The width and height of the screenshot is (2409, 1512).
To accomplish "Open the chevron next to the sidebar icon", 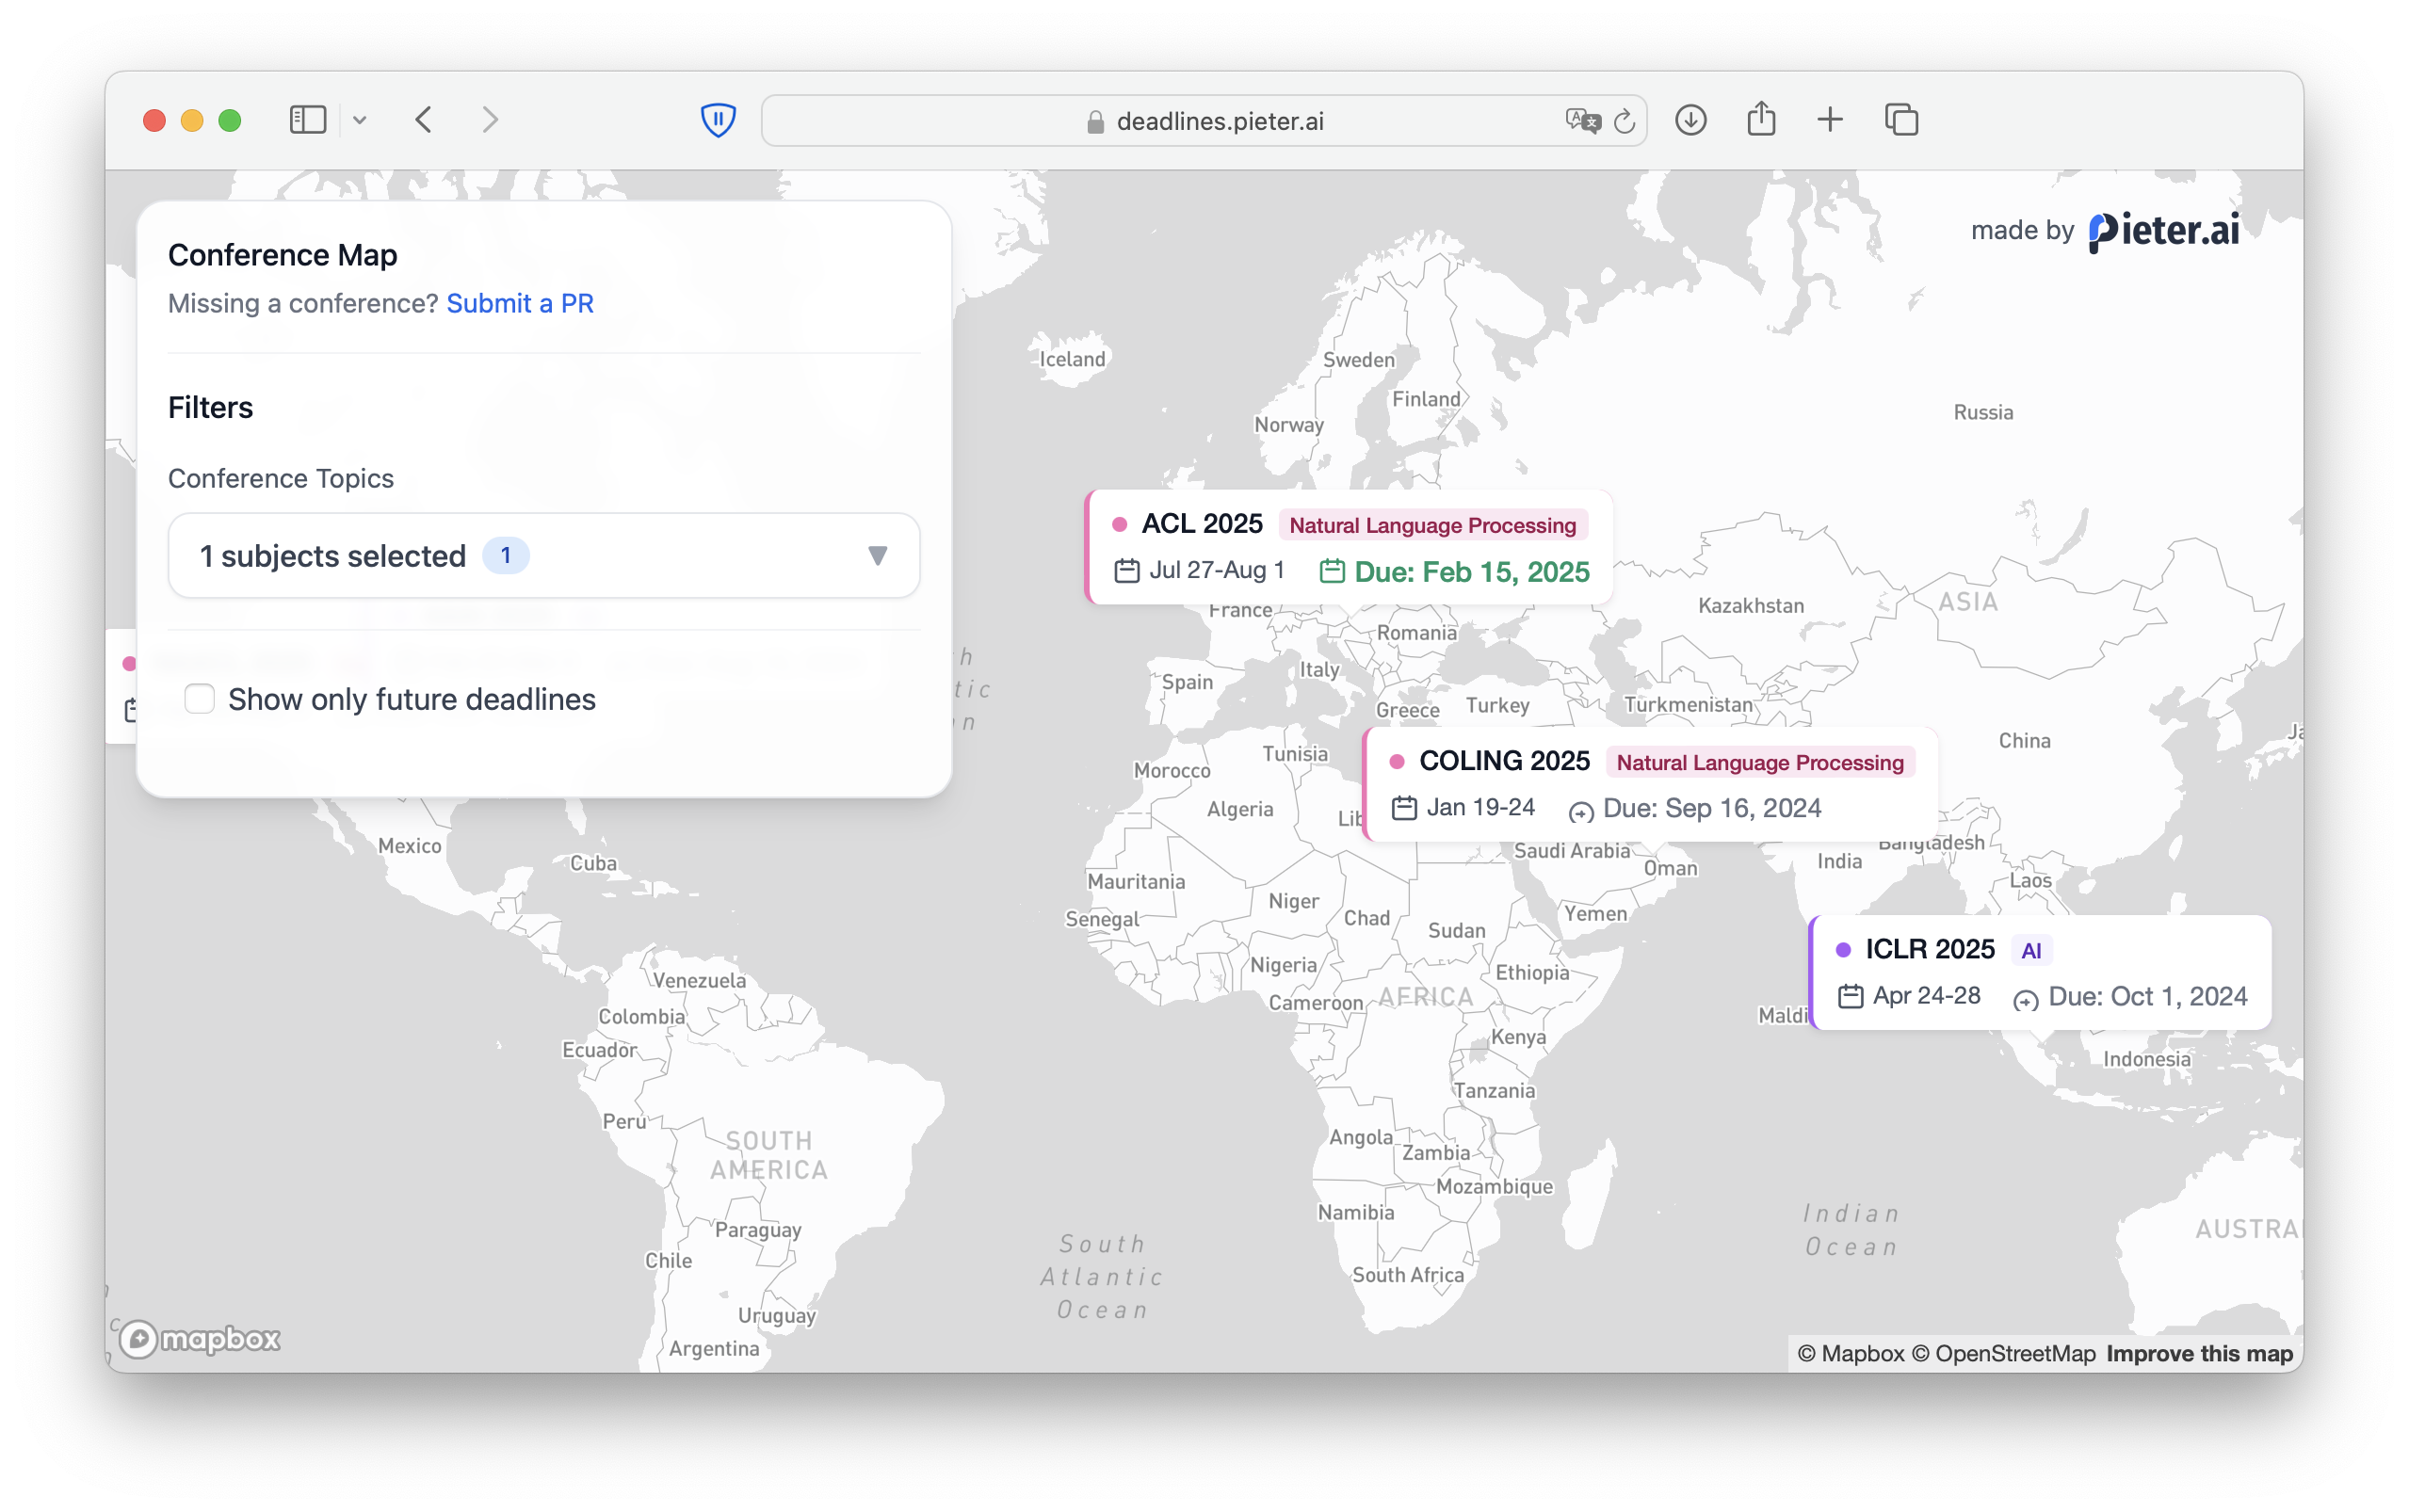I will [x=362, y=119].
